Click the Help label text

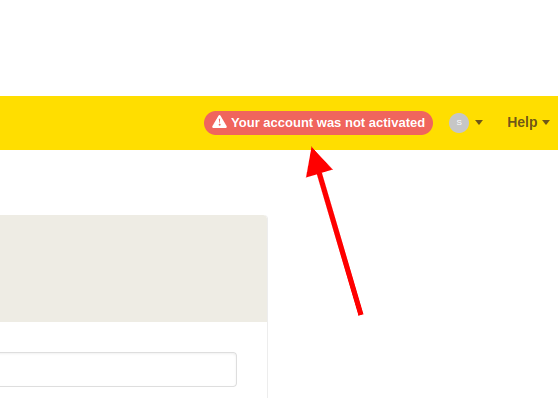pos(522,122)
